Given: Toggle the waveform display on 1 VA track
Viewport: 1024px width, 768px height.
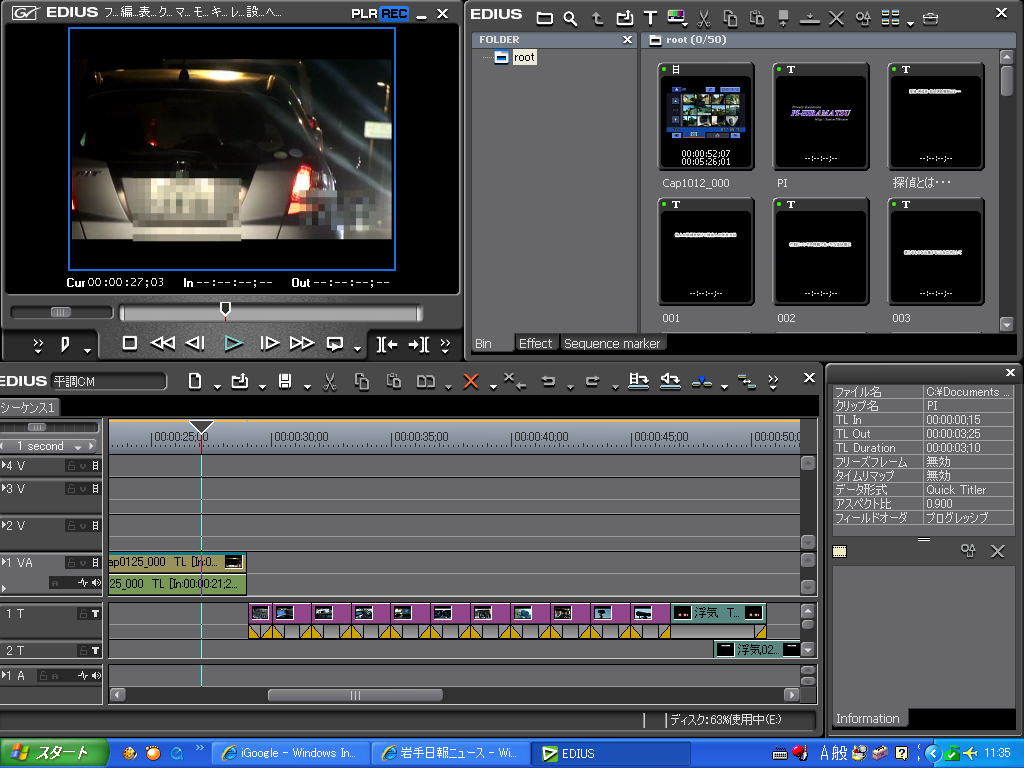Looking at the screenshot, I should pos(83,583).
